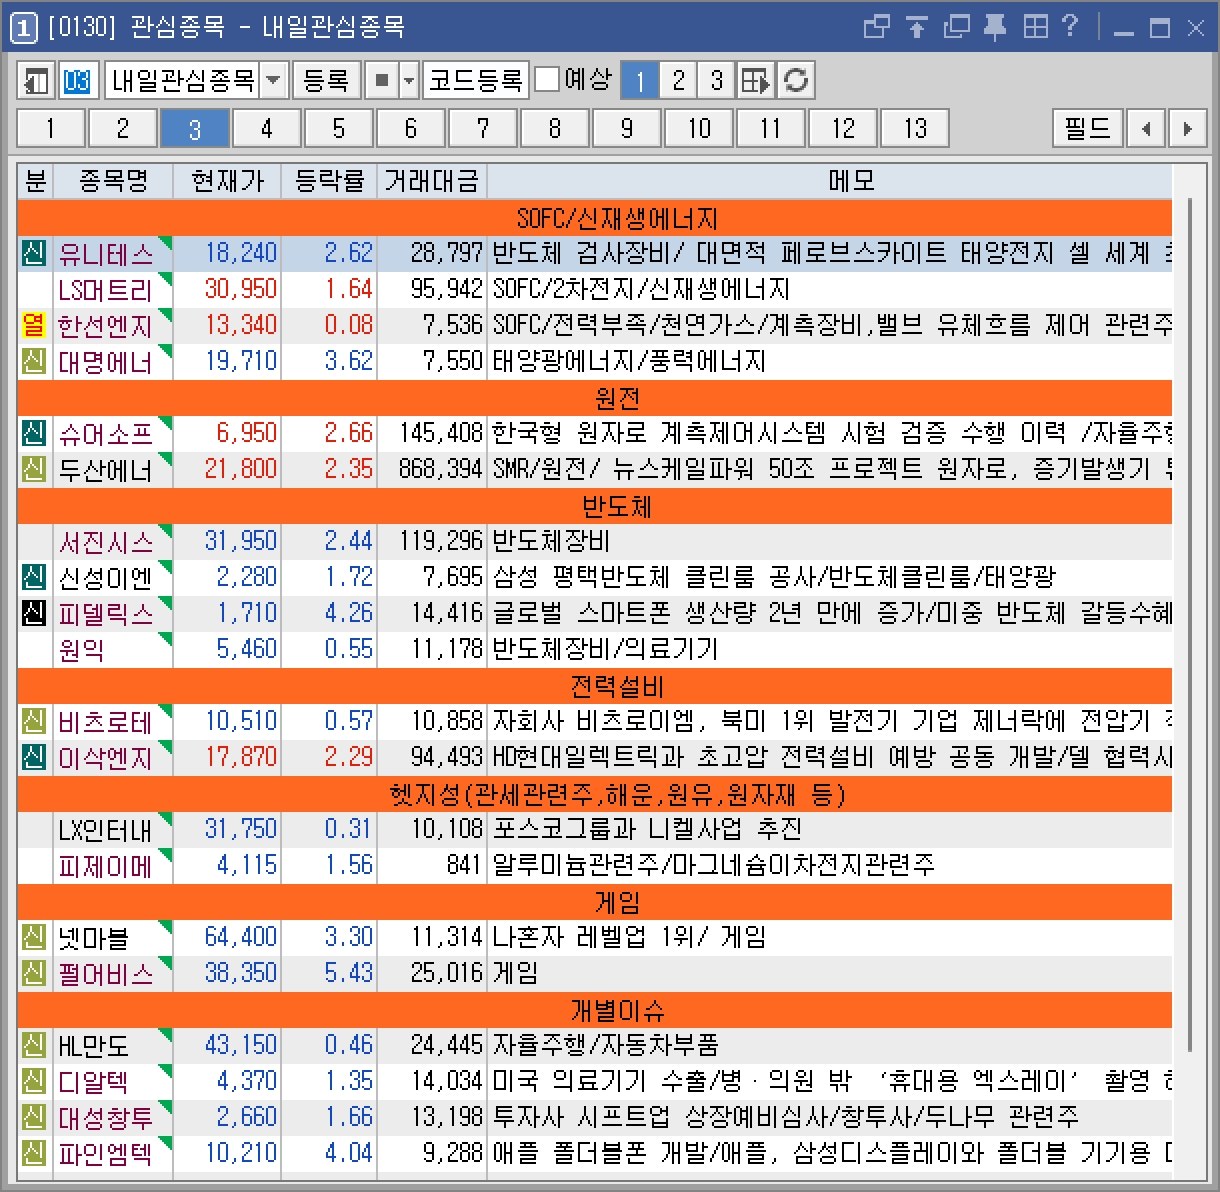Open the grid layout icon in title bar

pos(1035,27)
